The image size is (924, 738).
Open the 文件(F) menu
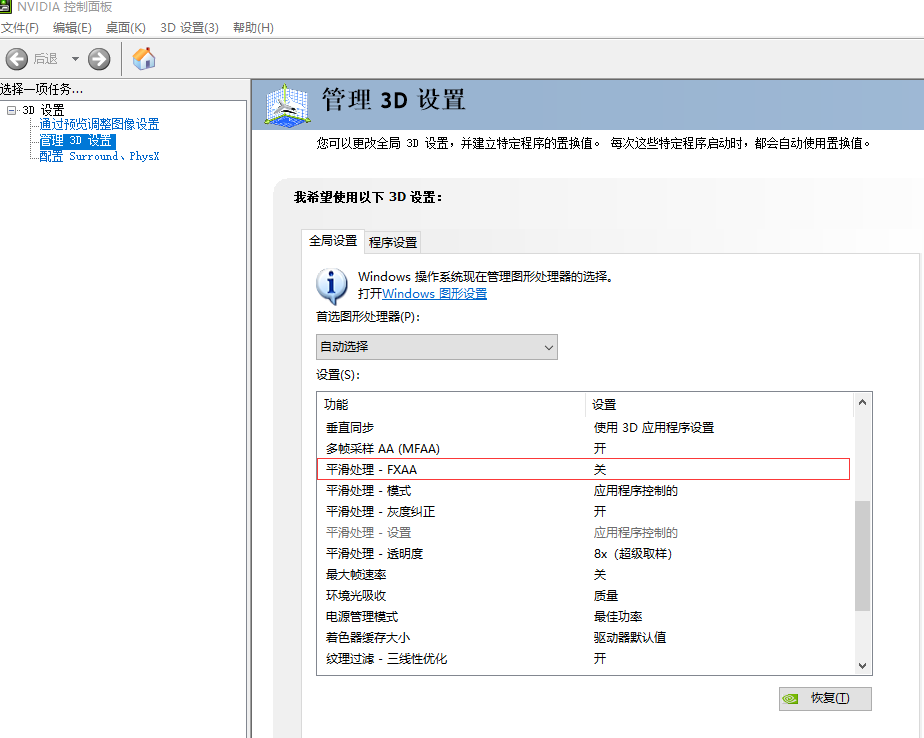(x=20, y=27)
